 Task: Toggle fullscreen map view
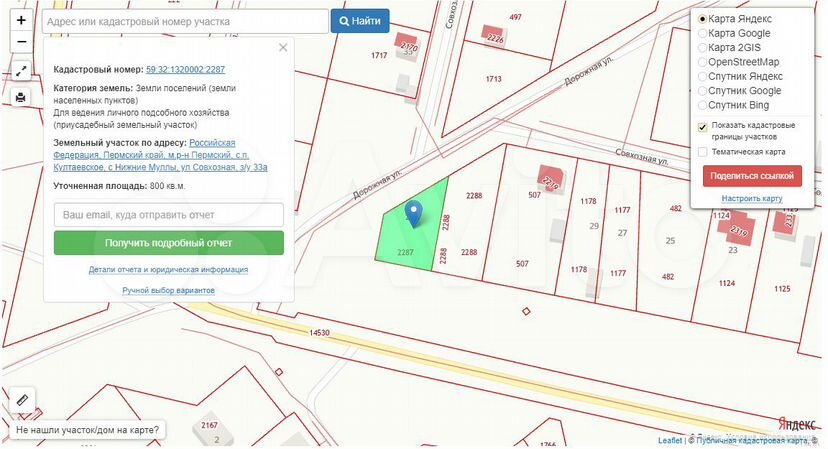tap(21, 71)
